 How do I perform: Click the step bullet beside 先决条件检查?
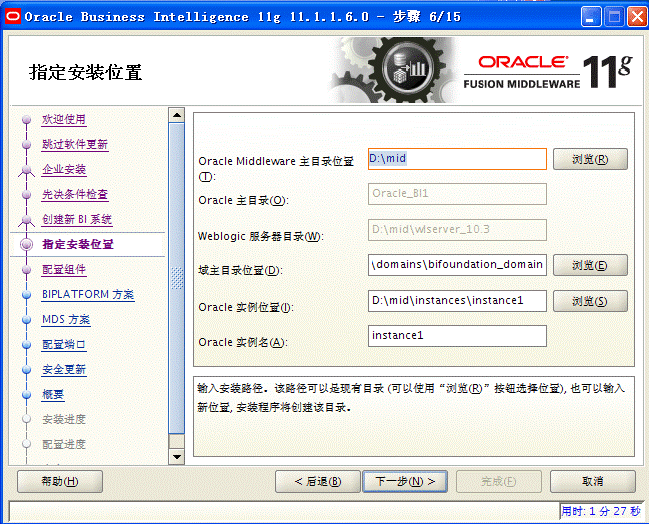[x=26, y=195]
